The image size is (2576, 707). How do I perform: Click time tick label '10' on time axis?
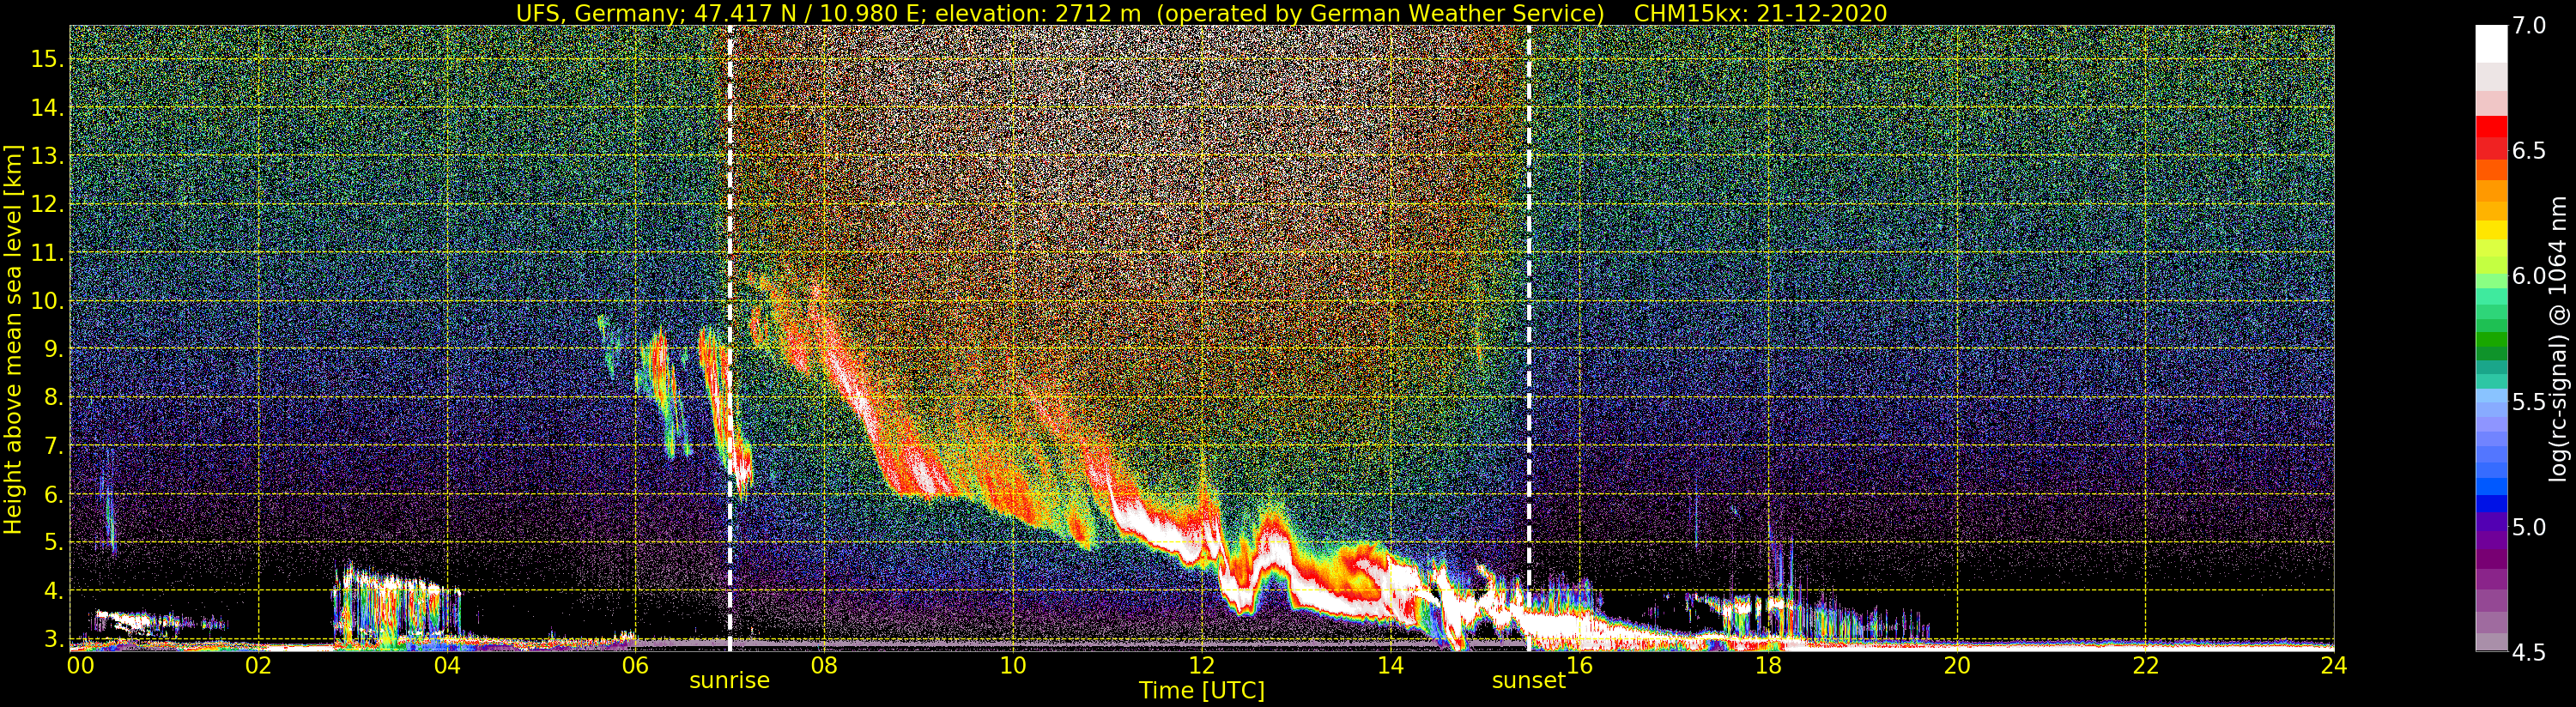click(x=1013, y=665)
